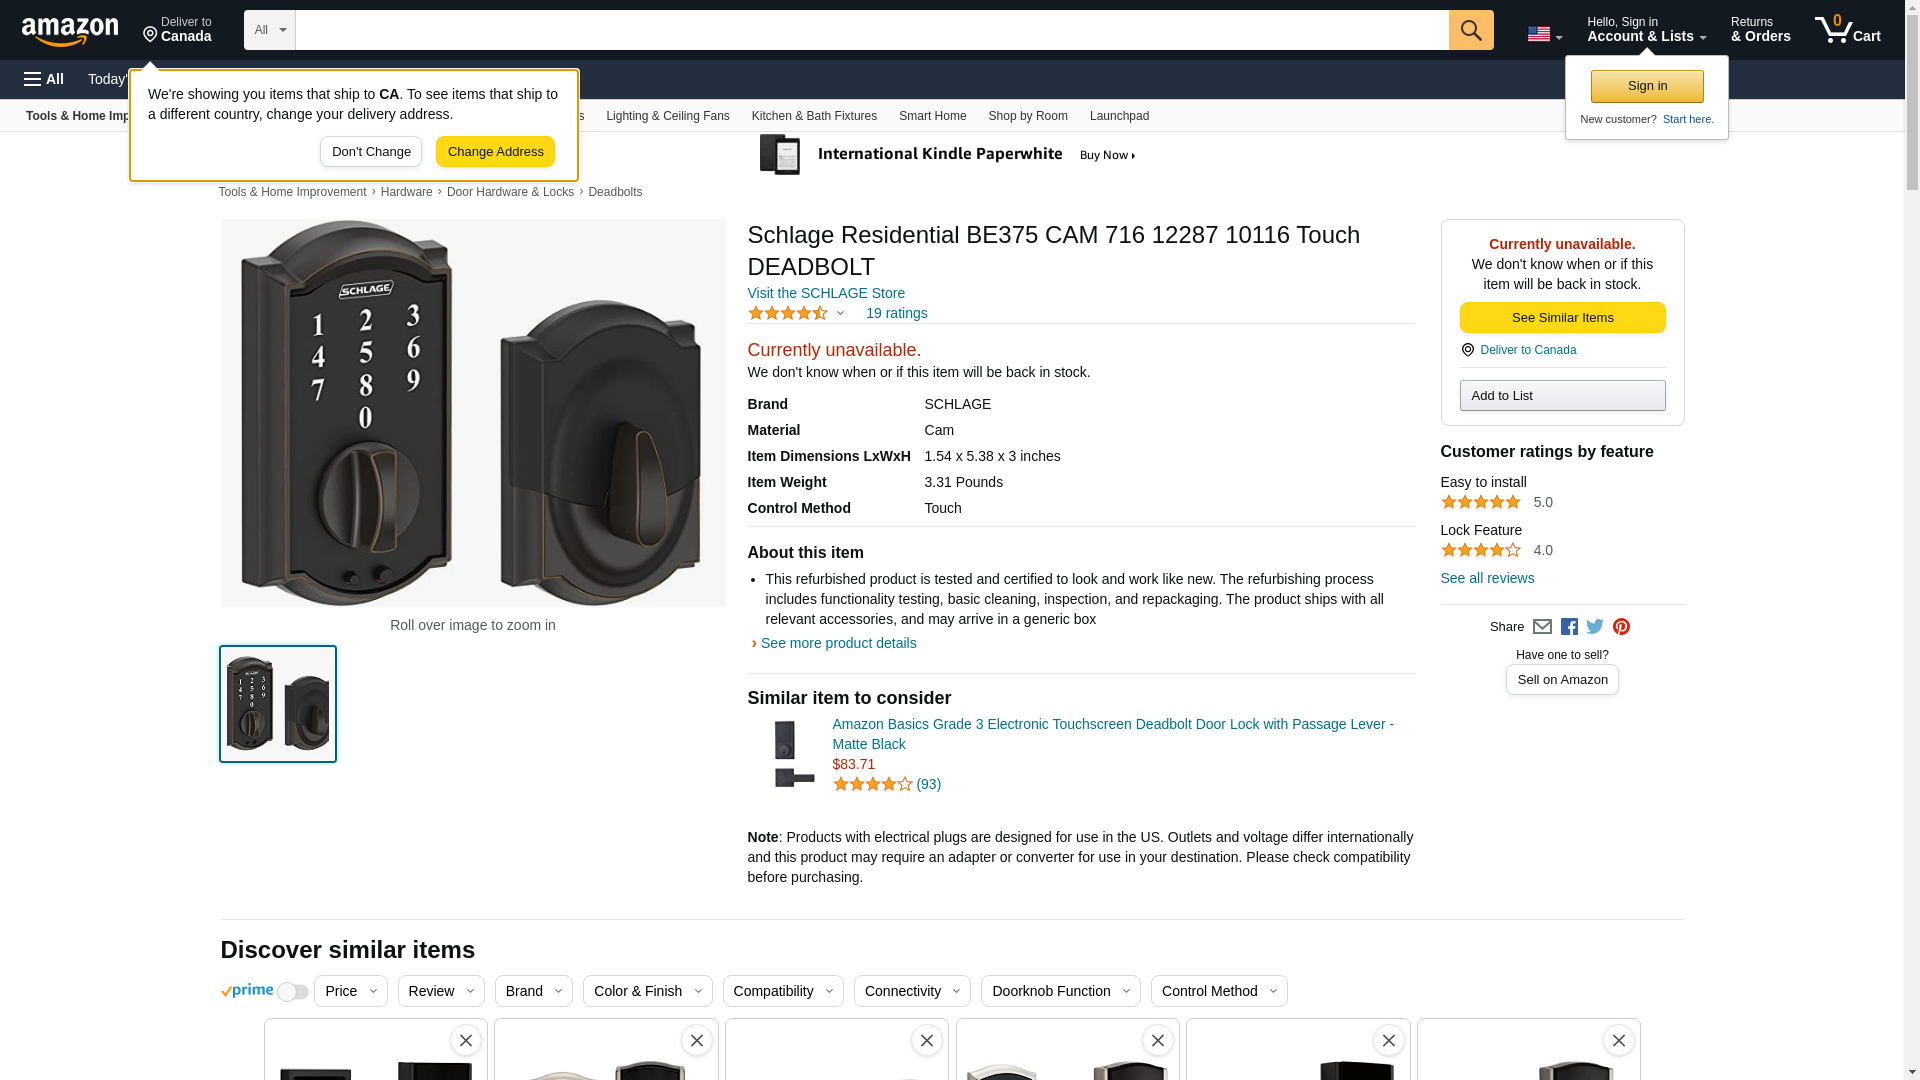
Task: Share product on Pinterest icon
Action: coord(1621,627)
